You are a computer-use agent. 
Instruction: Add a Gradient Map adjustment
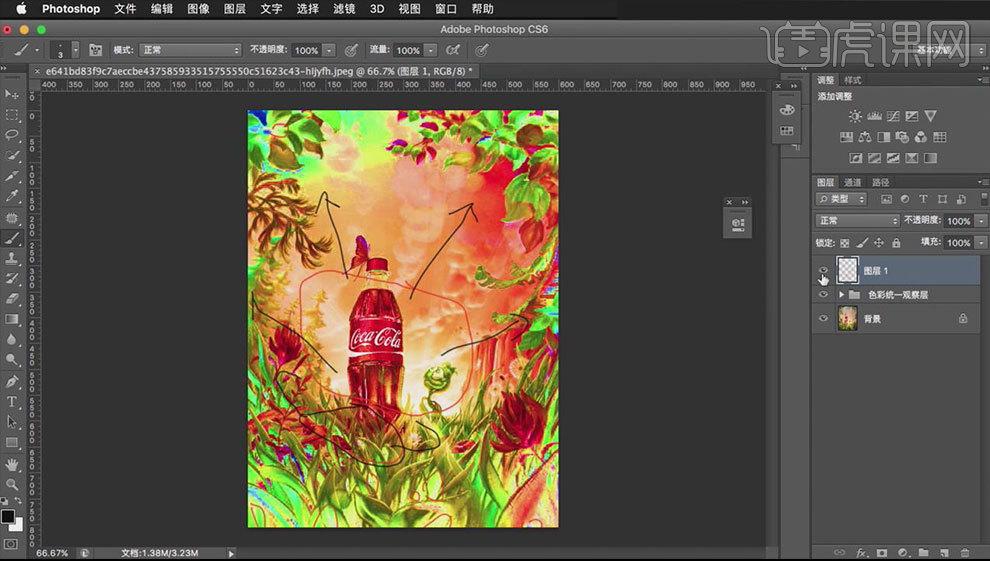931,158
